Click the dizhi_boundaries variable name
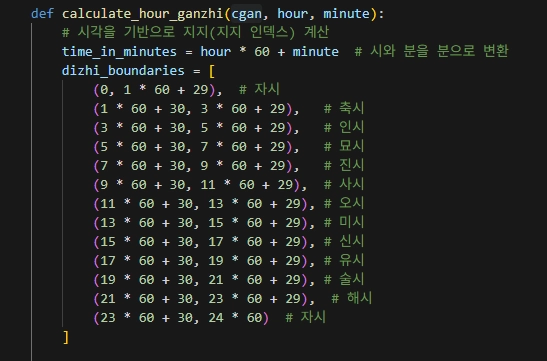This screenshot has height=361, width=547. (x=123, y=71)
